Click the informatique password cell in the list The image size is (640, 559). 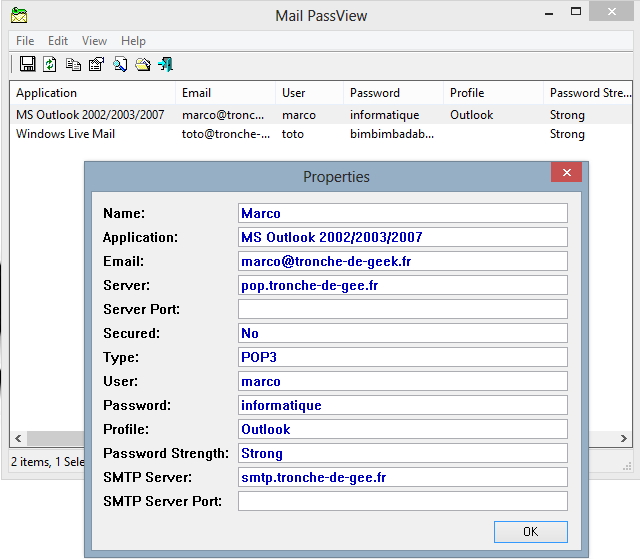(384, 115)
